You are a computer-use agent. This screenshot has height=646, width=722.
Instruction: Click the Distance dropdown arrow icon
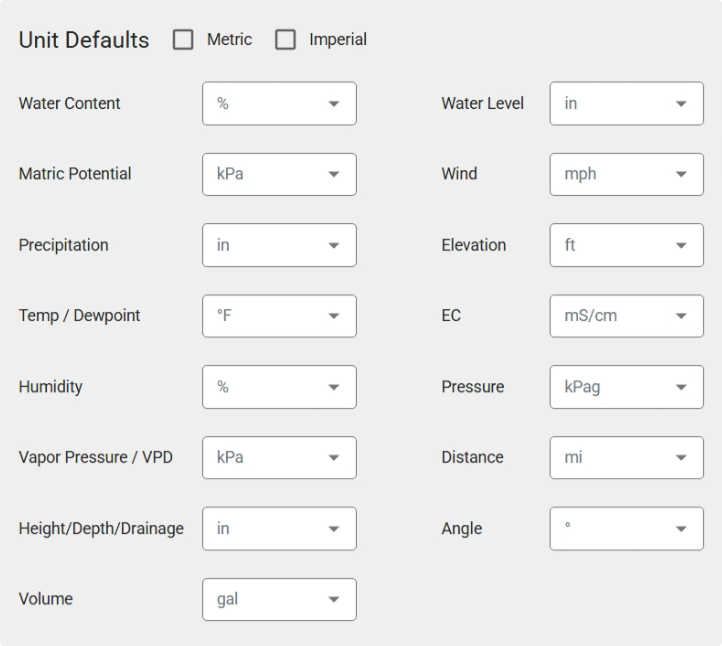682,458
